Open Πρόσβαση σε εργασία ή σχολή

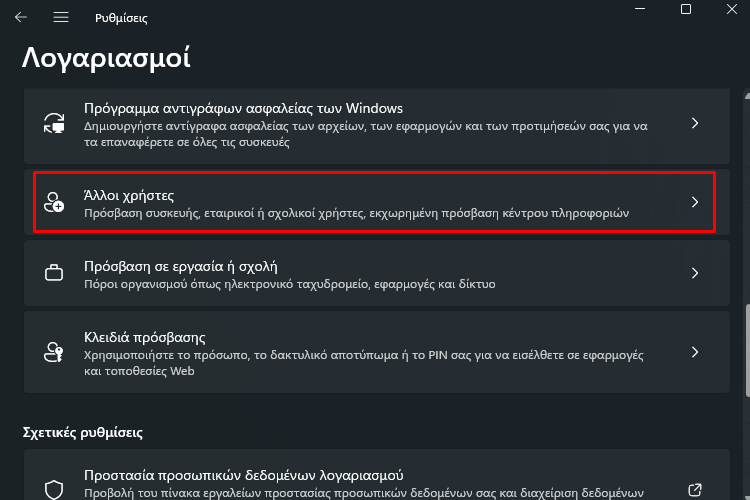tap(377, 273)
